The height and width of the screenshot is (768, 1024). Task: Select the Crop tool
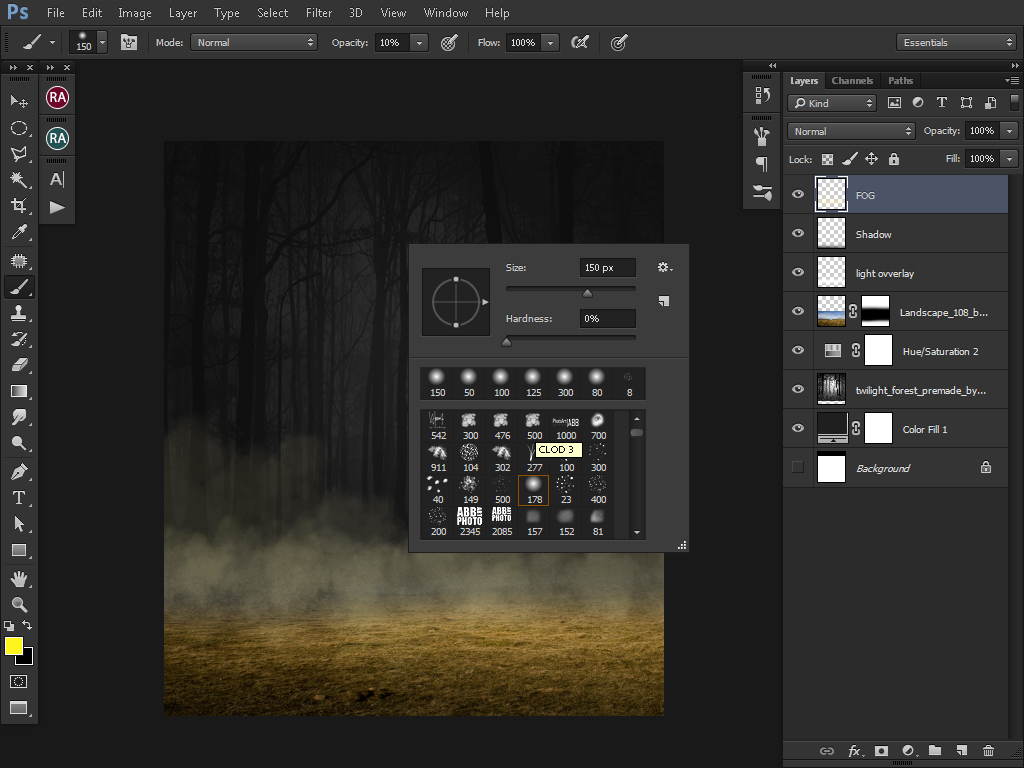[18, 206]
